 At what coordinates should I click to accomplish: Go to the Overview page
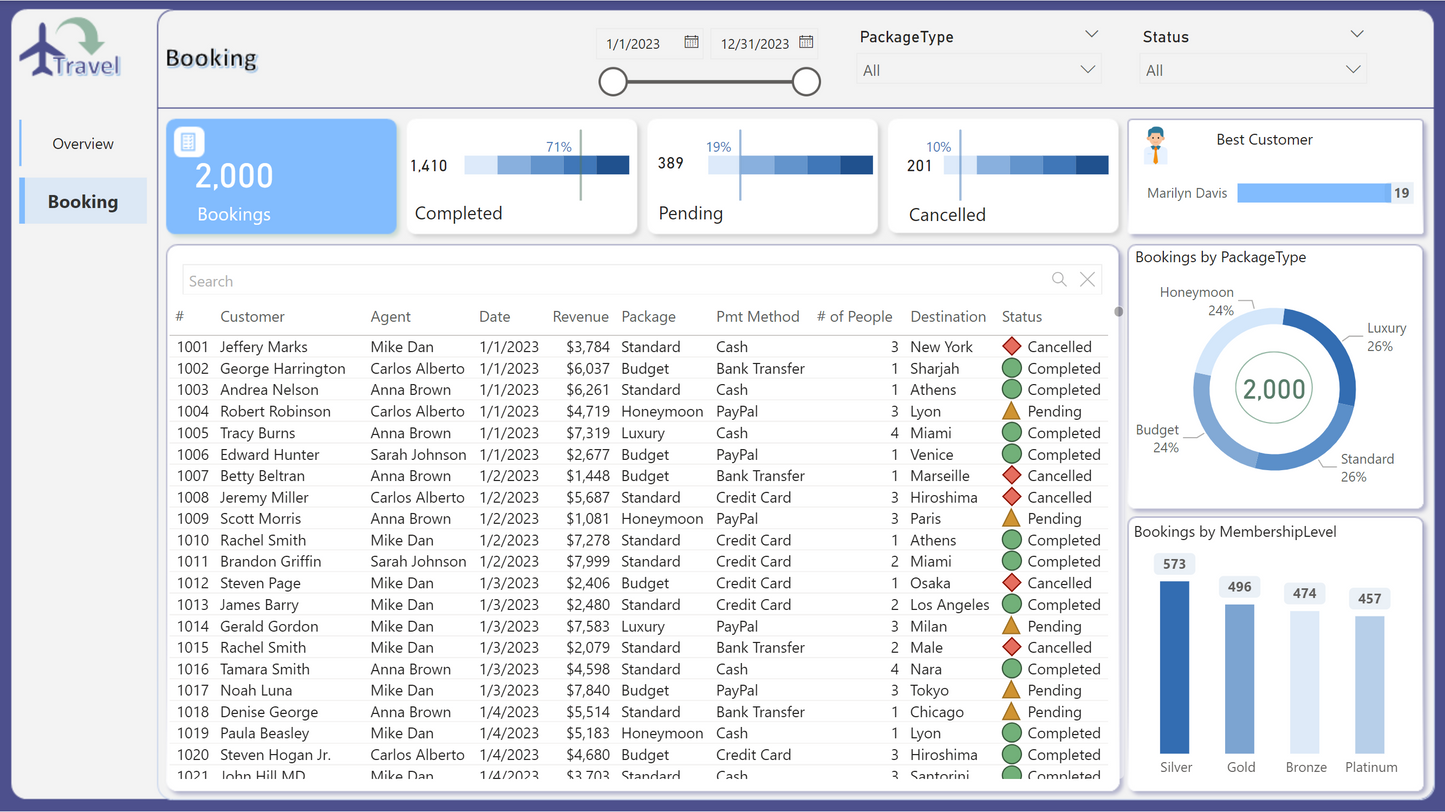[83, 143]
